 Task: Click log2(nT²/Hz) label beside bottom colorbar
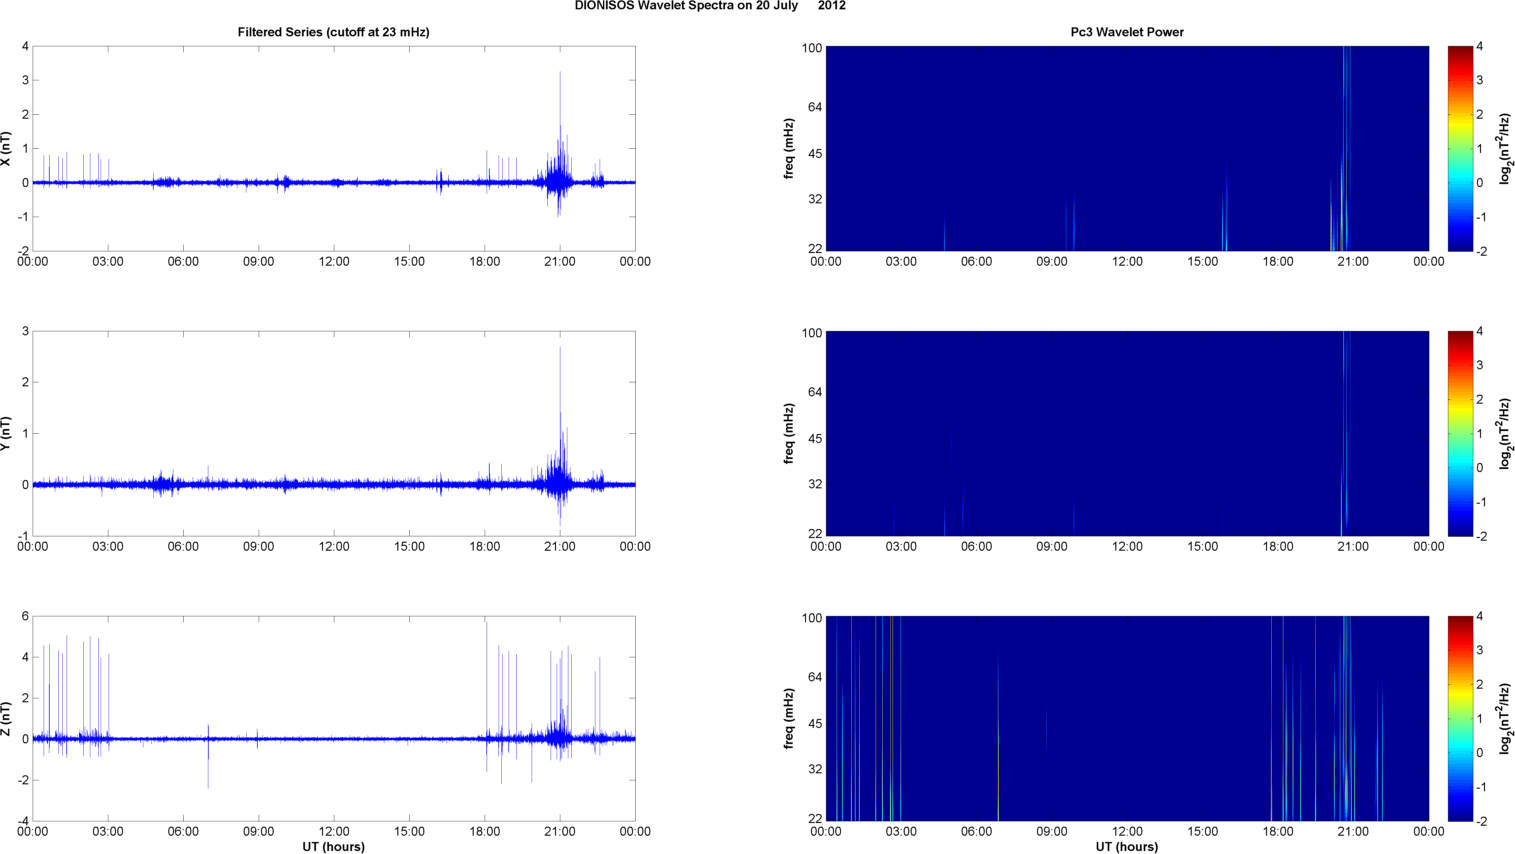1506,719
